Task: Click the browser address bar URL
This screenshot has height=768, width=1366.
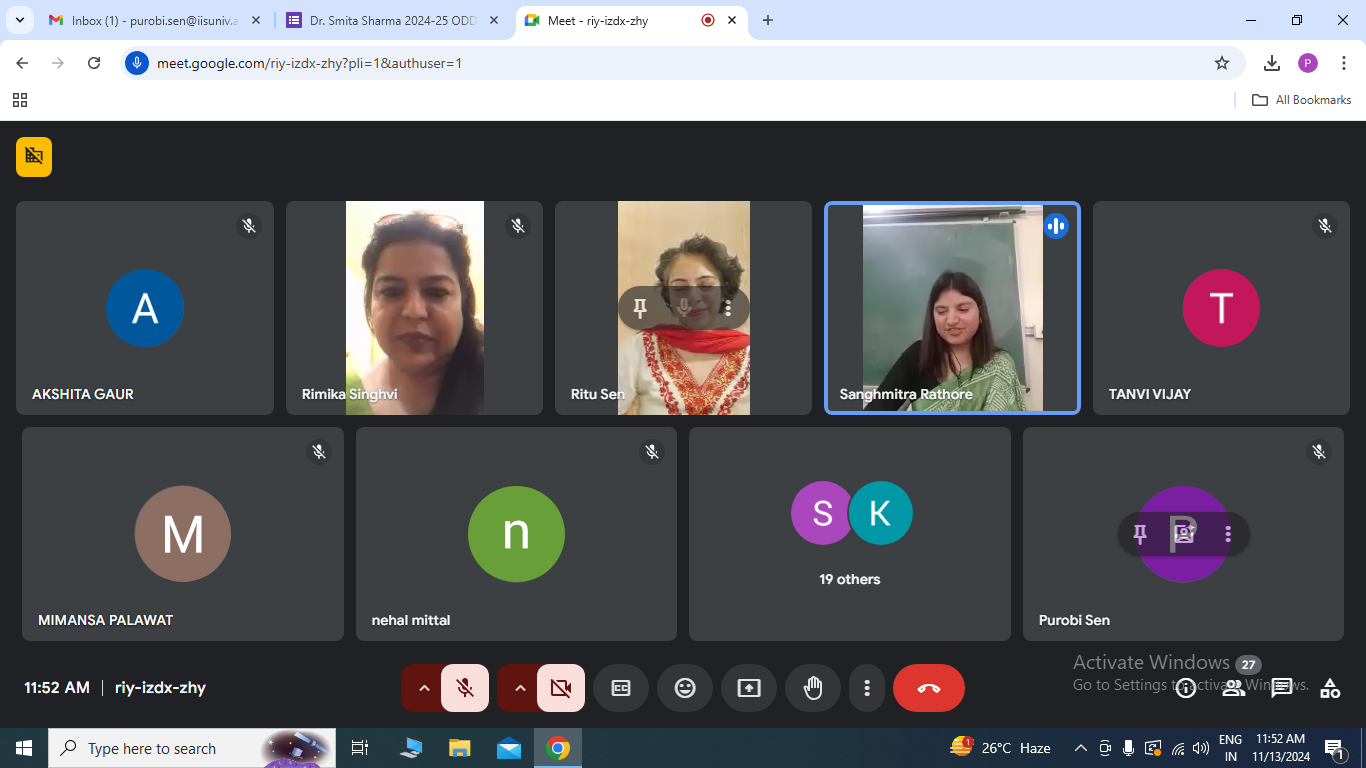Action: coord(600,63)
